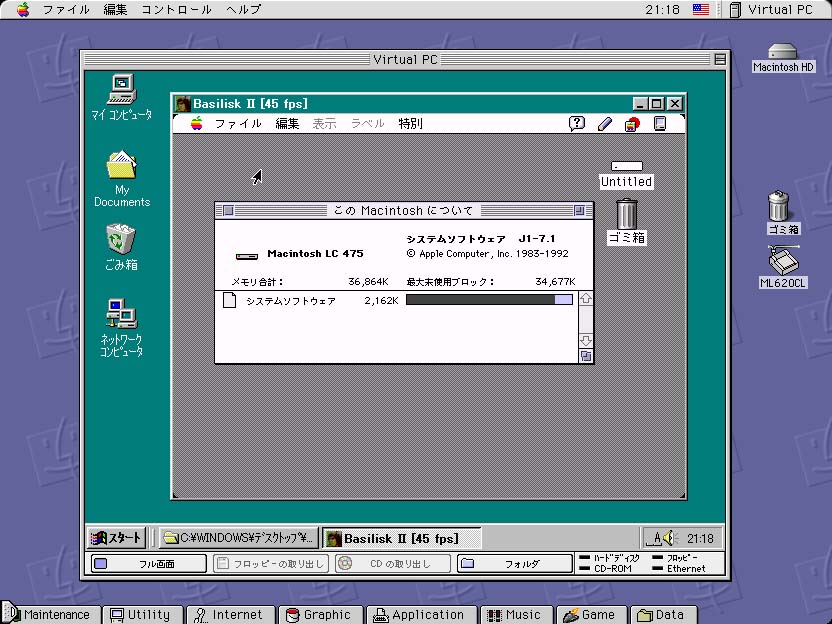Expand the Graphic popup tab
Viewport: 832px width, 624px height.
point(320,615)
